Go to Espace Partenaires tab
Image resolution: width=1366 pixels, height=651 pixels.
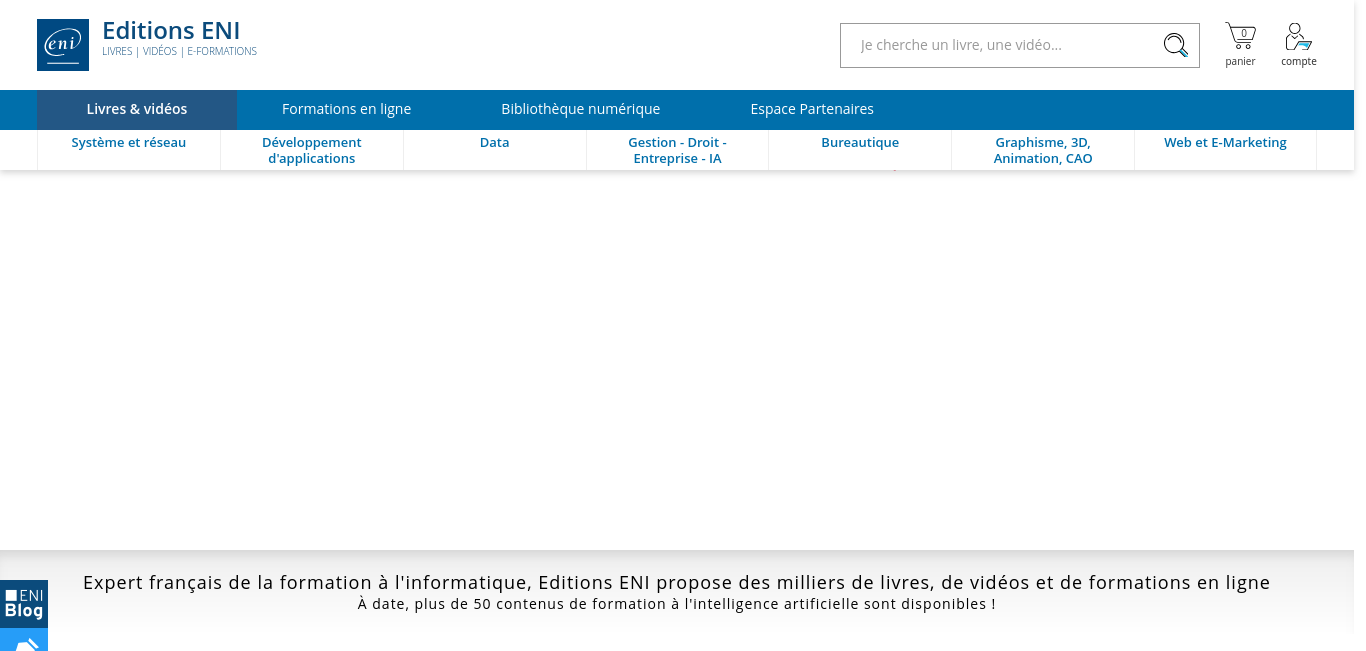coord(812,109)
